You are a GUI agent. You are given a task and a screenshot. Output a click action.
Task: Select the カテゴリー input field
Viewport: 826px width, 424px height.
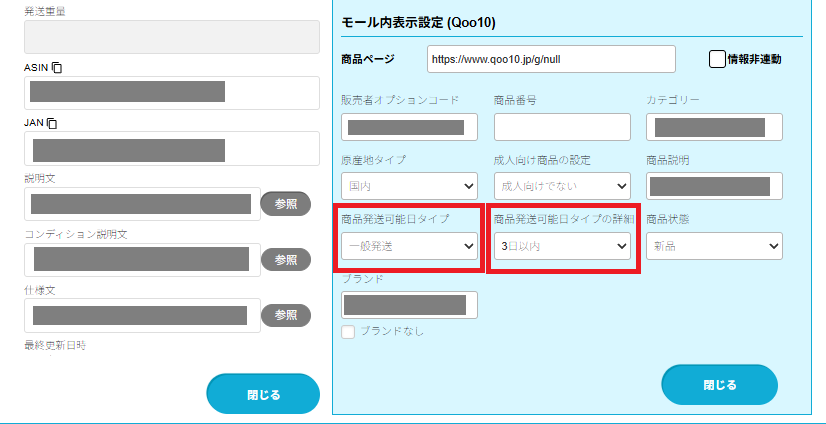[x=714, y=127]
